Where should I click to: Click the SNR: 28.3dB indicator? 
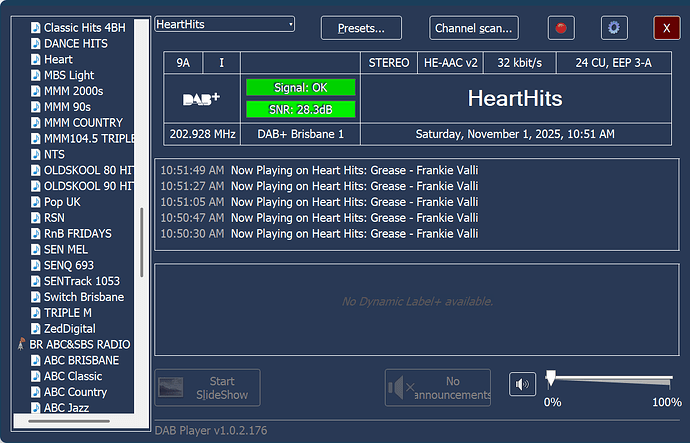(x=301, y=110)
